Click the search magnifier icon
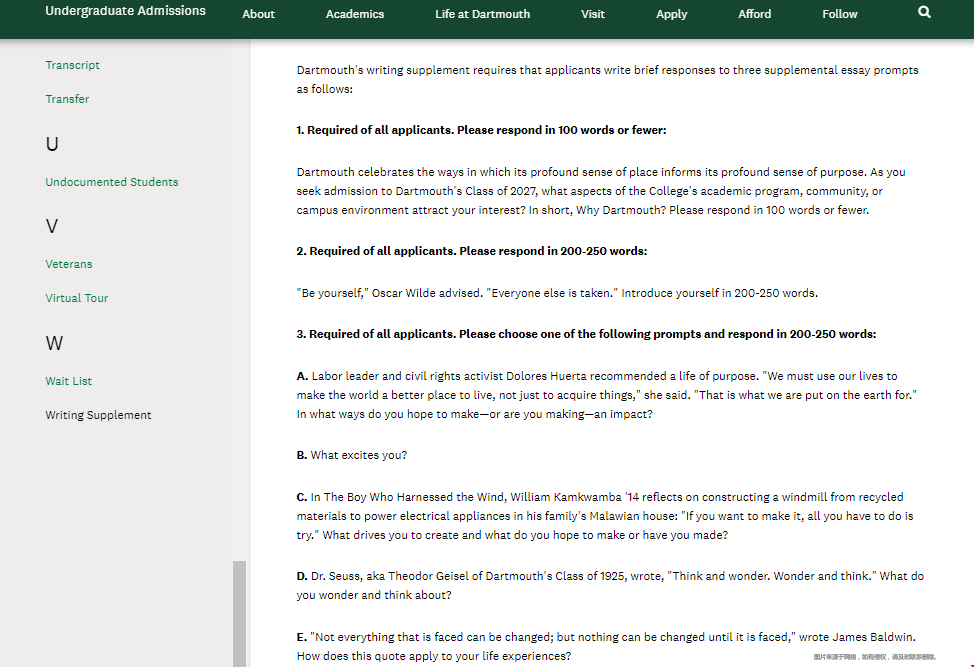Image resolution: width=974 pixels, height=667 pixels. [x=924, y=12]
